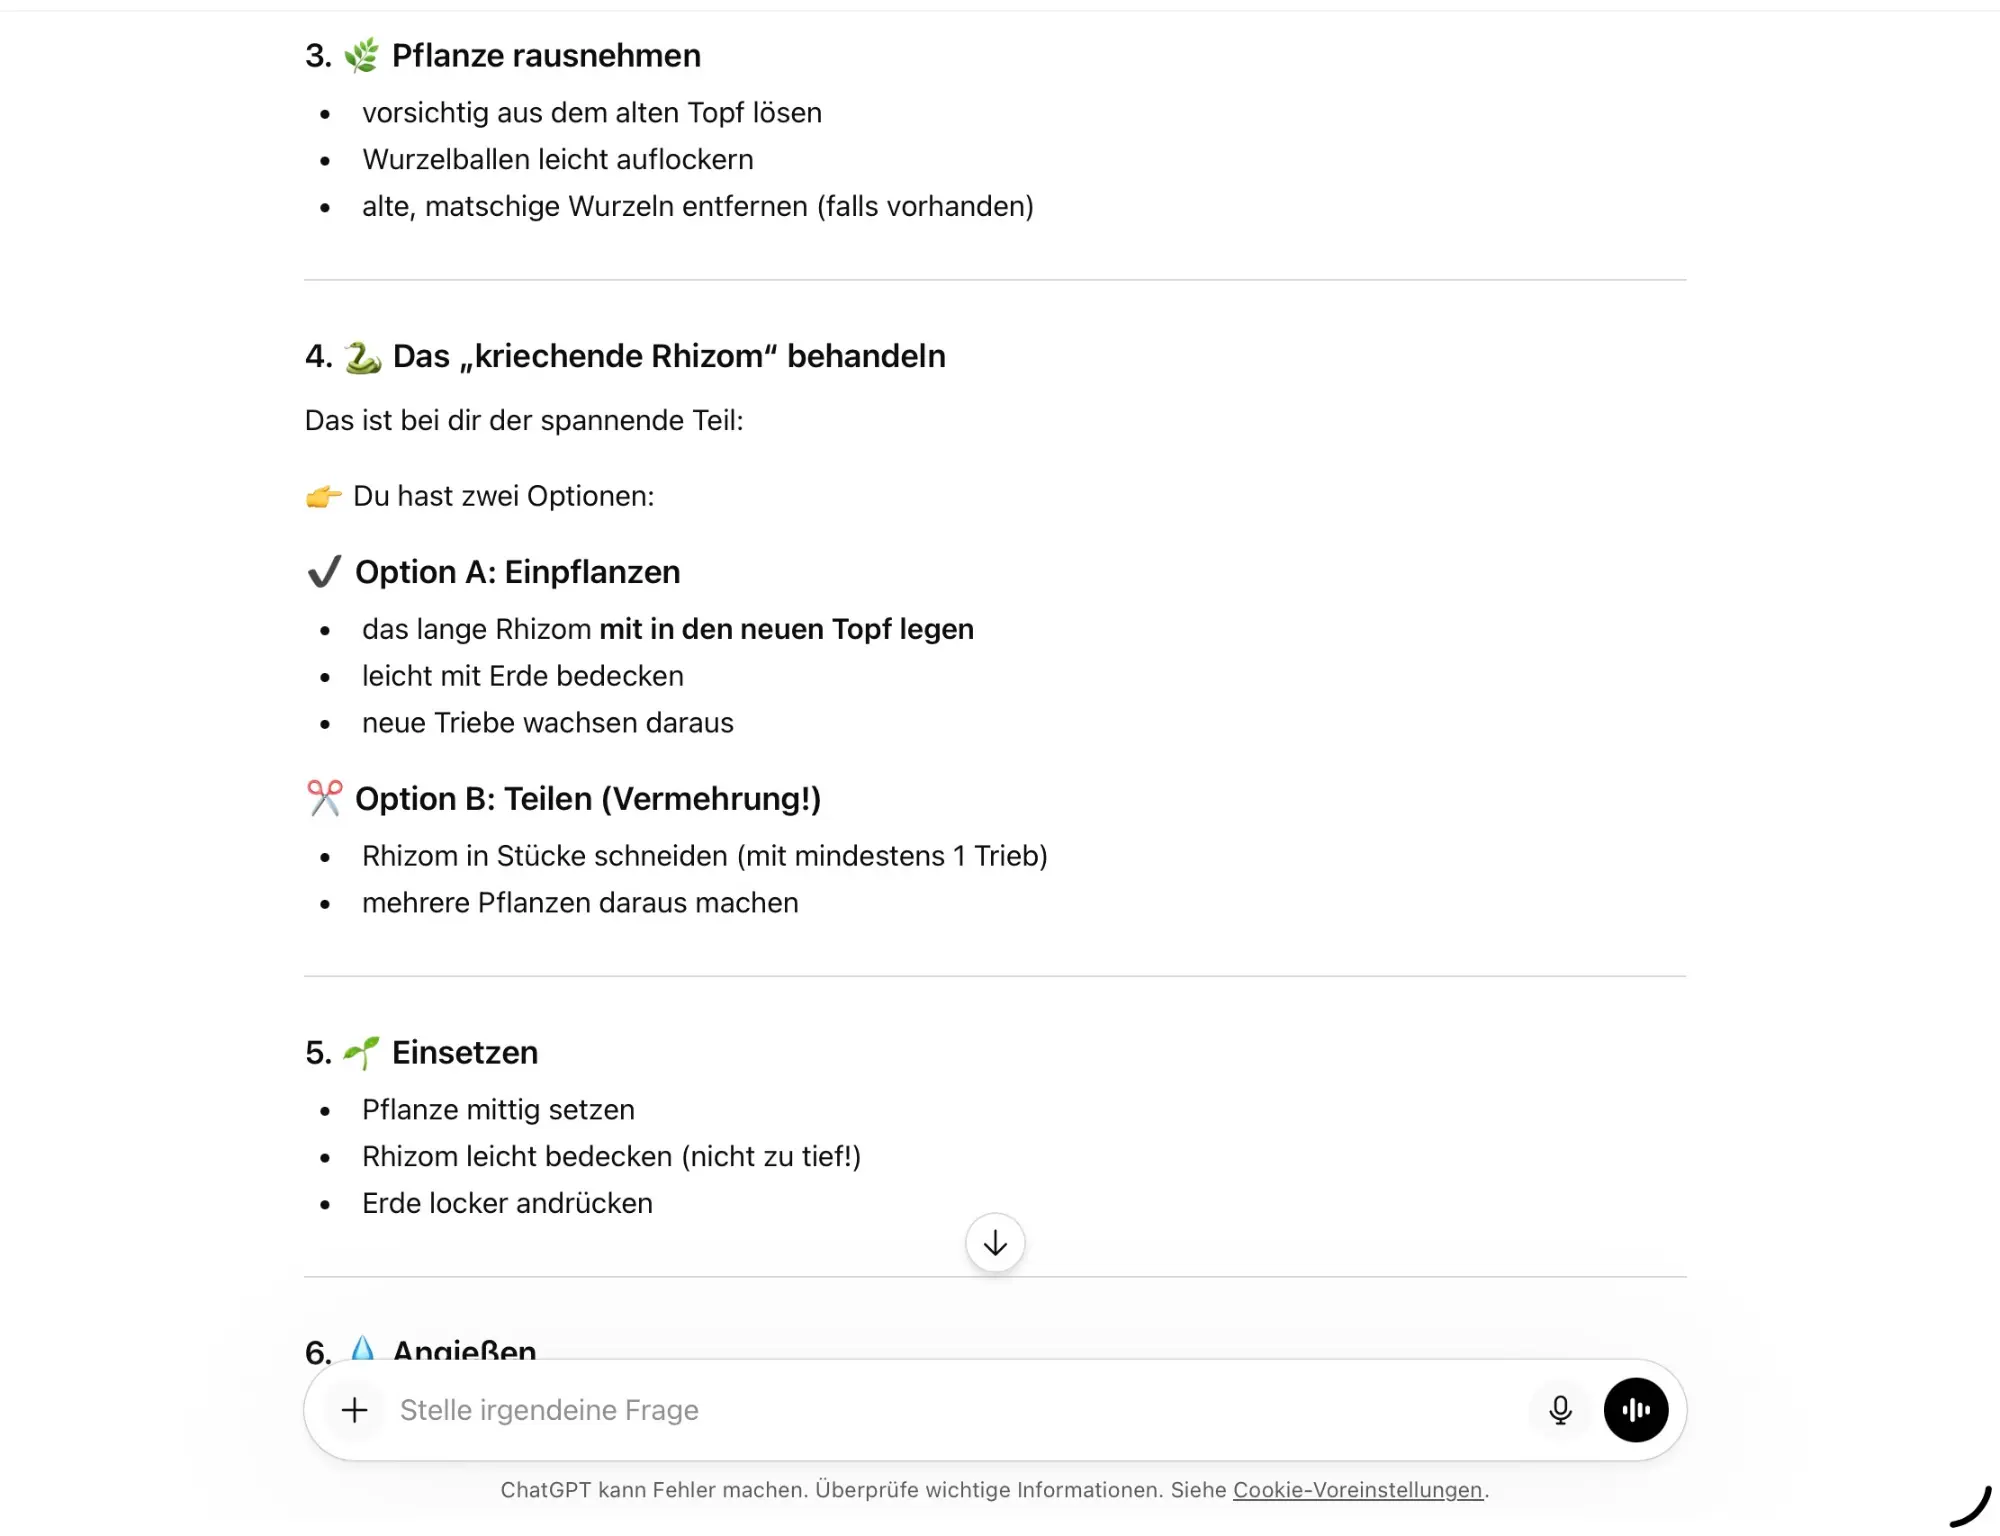Image resolution: width=2000 pixels, height=1536 pixels.
Task: Click the herb emoji next to Pflanze rausnehmen
Action: click(361, 56)
